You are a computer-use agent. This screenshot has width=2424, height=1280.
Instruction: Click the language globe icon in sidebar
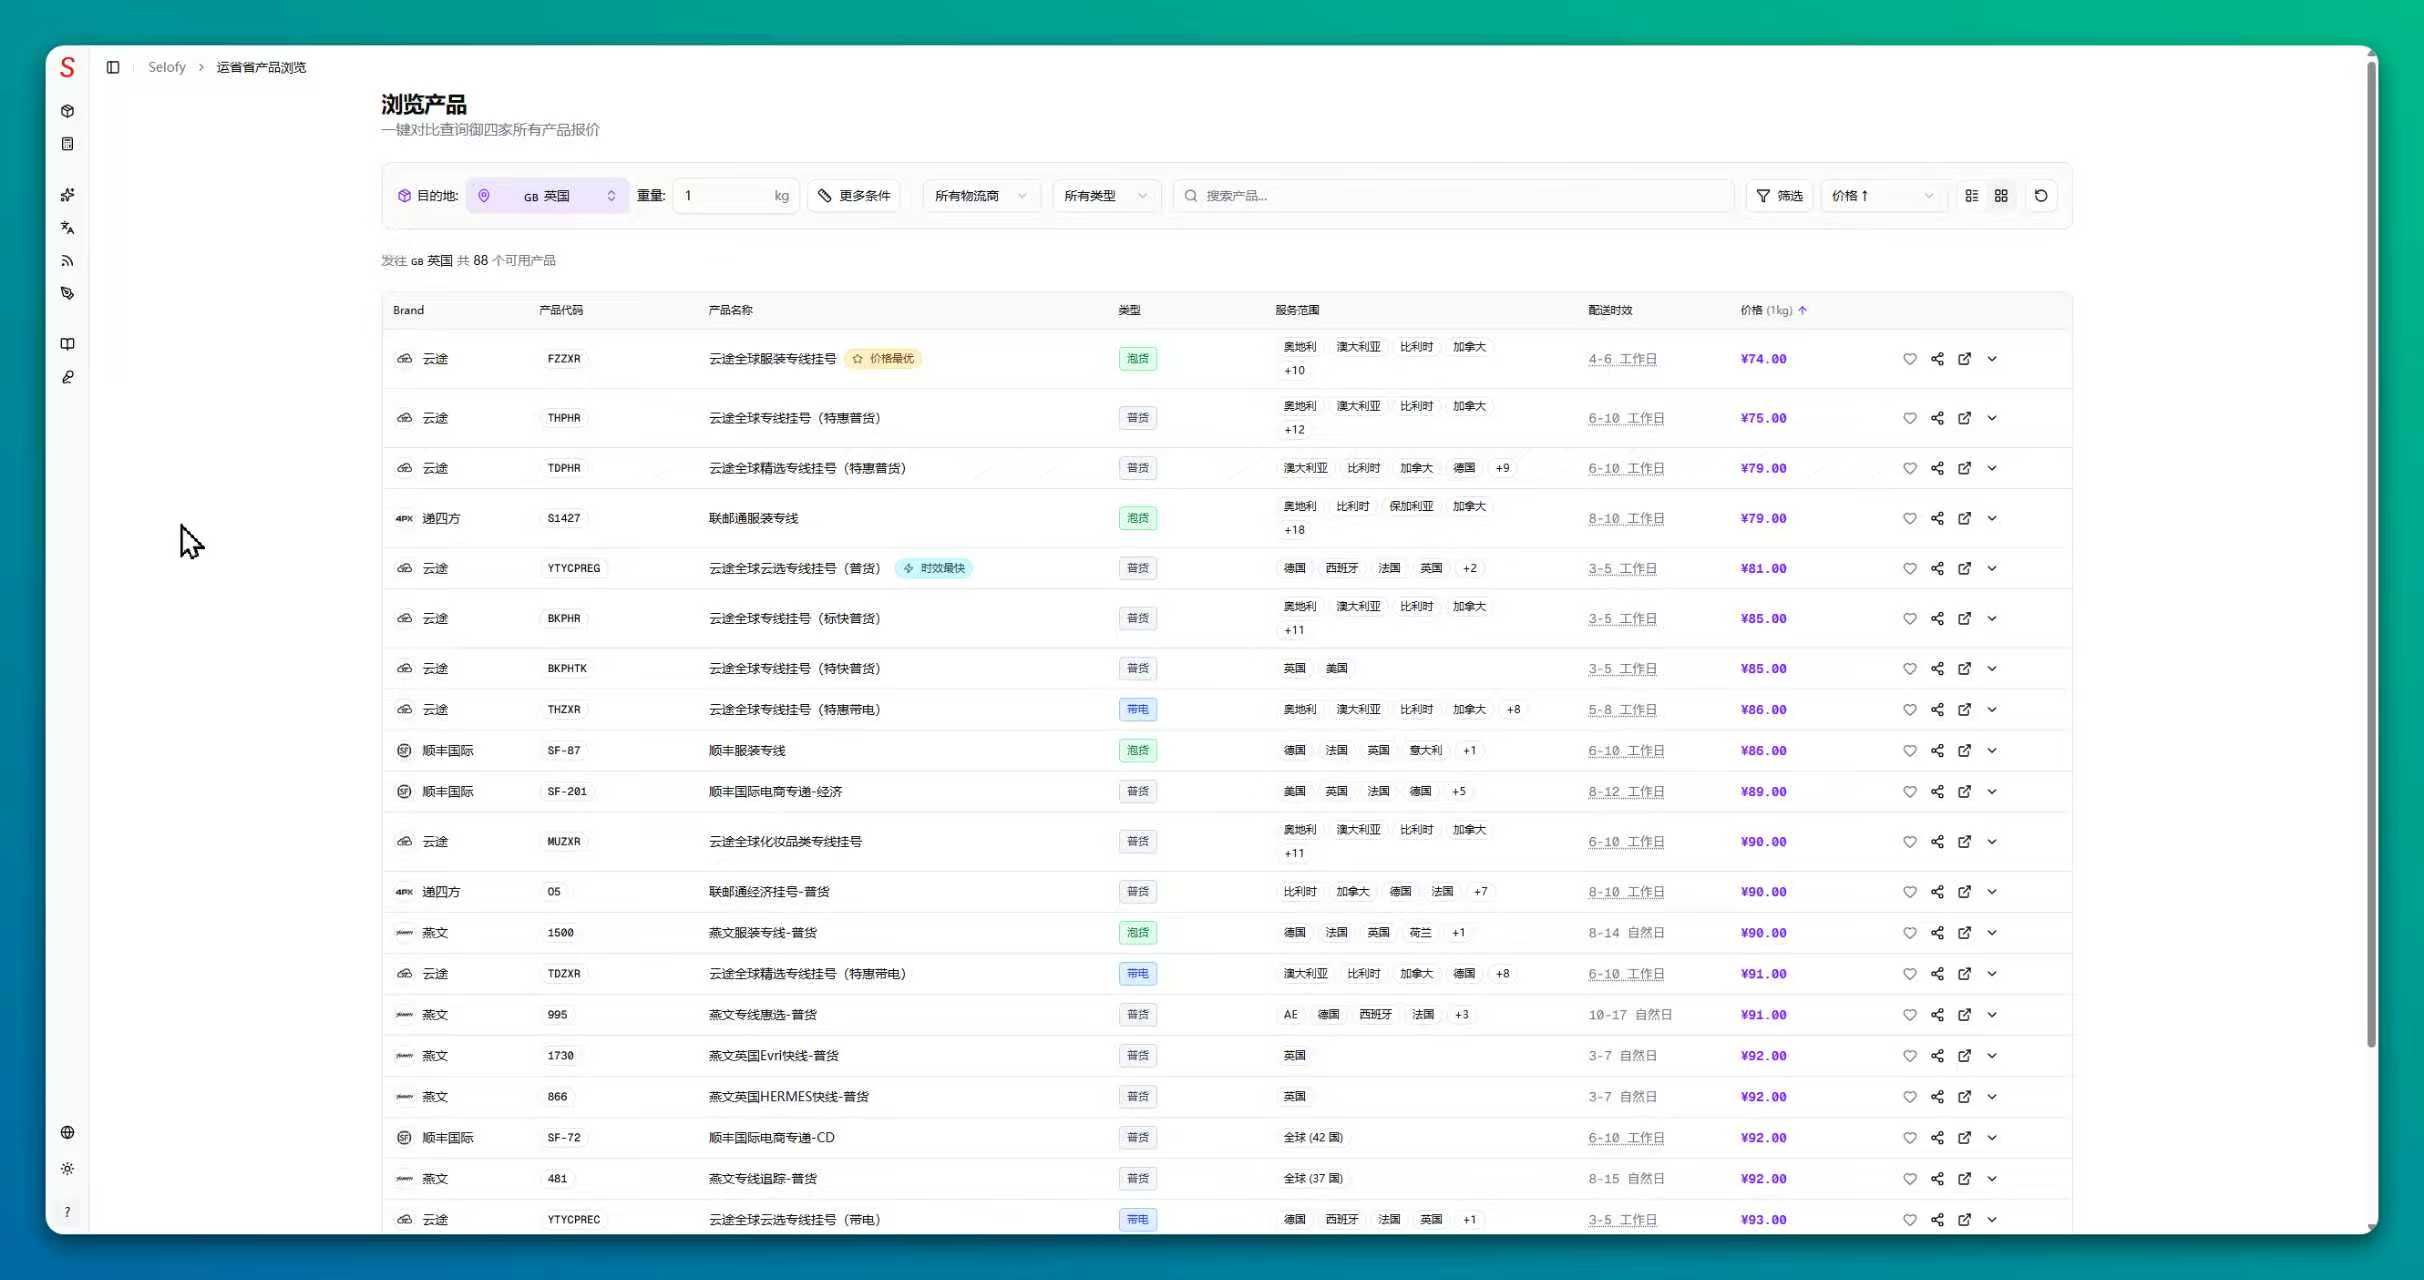click(67, 1132)
